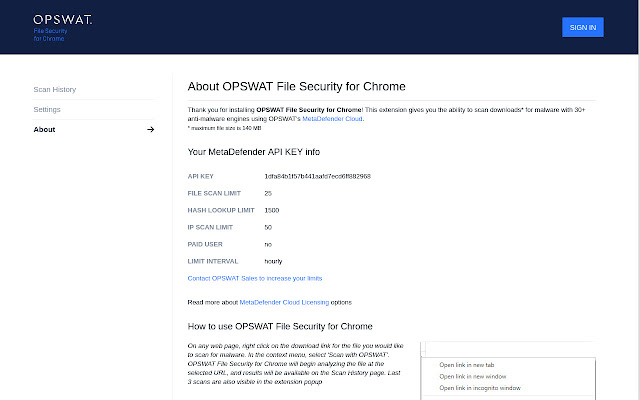Click the file scan limit value 25
Screen dimensions: 640x400
[268, 193]
